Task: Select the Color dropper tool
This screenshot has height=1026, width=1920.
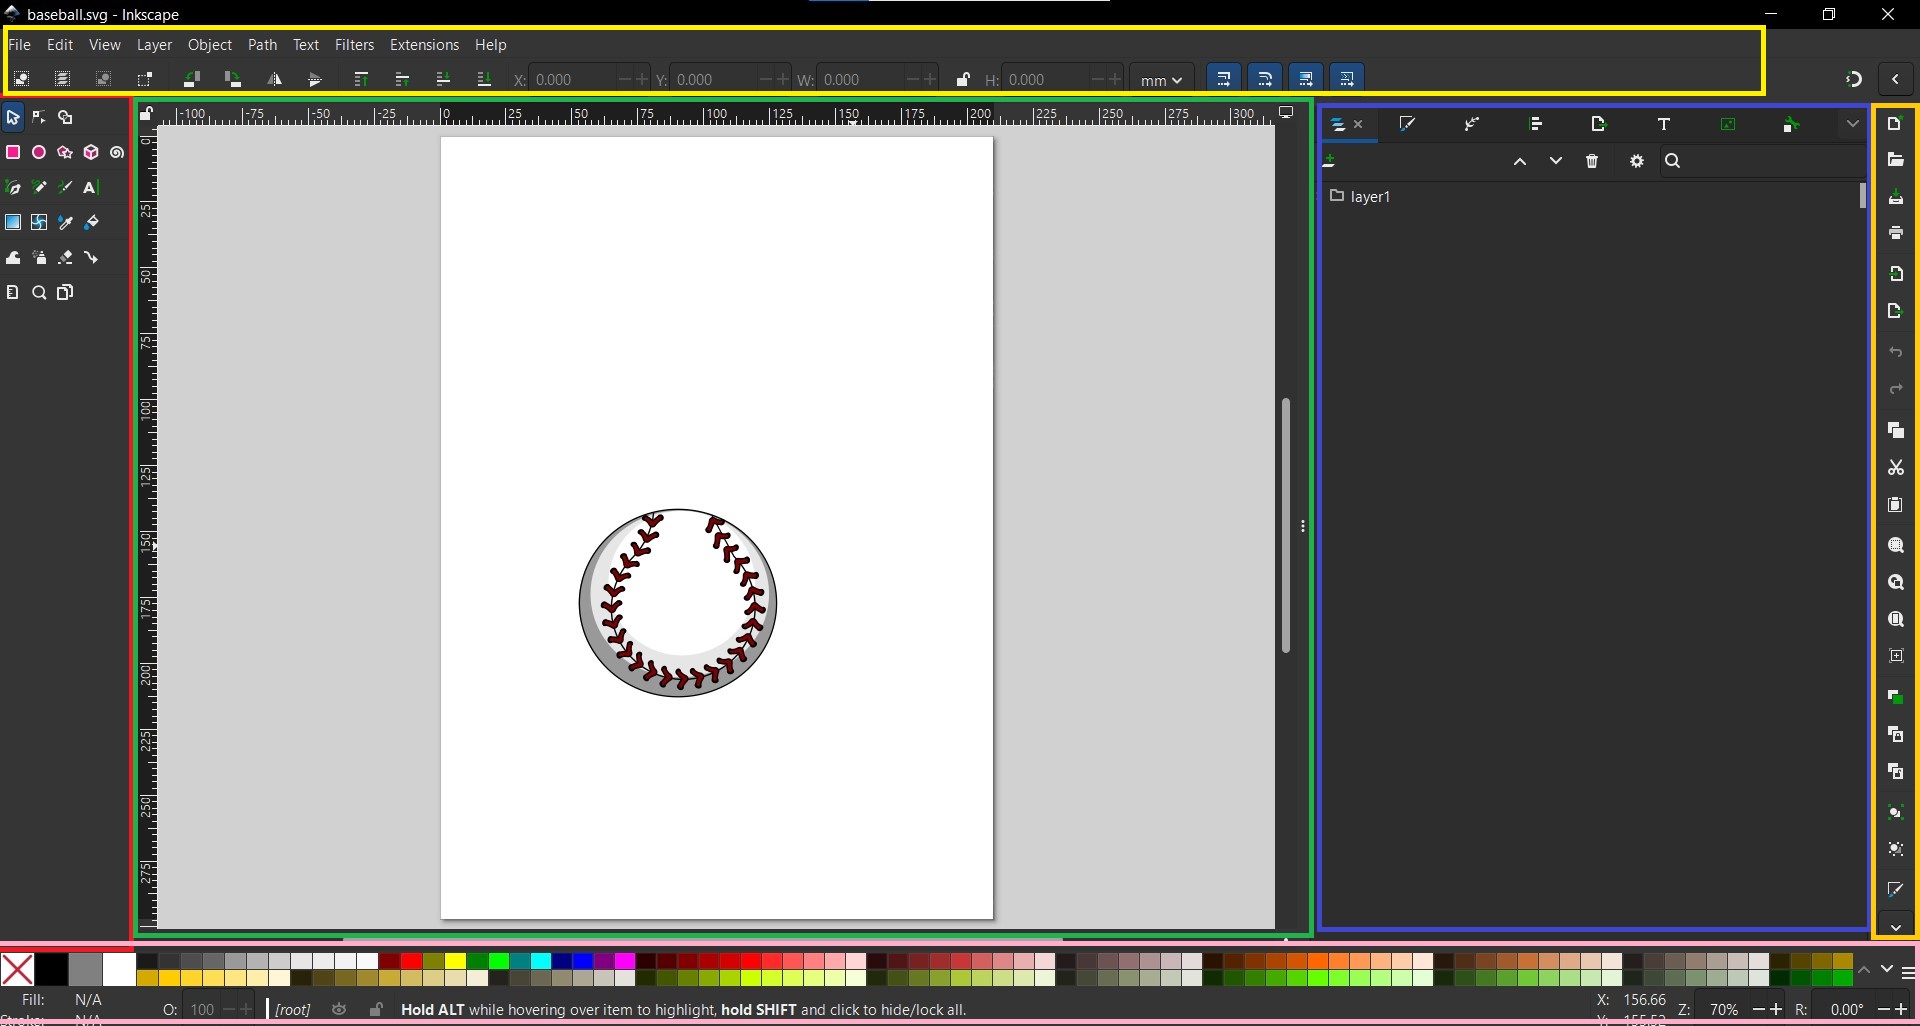Action: tap(65, 223)
